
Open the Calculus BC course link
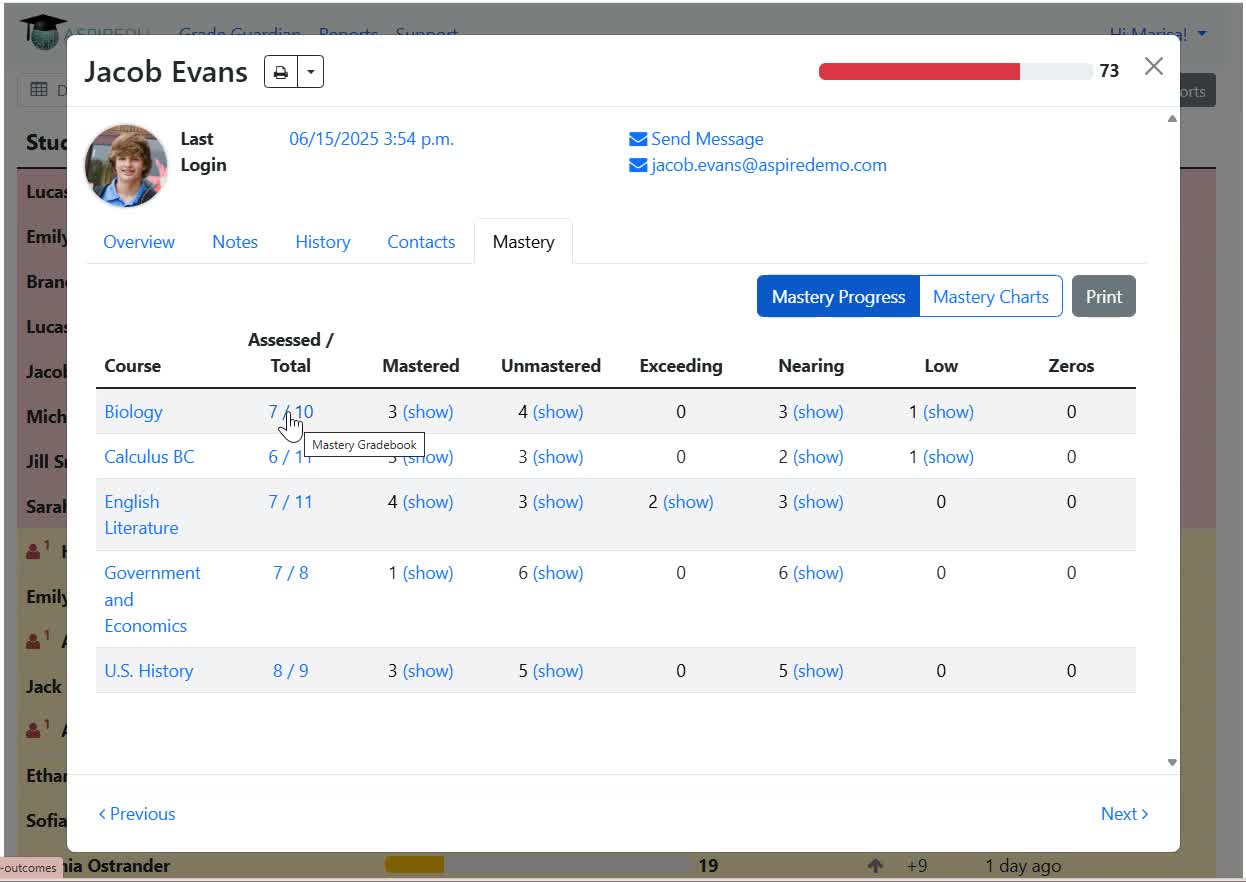(x=149, y=457)
